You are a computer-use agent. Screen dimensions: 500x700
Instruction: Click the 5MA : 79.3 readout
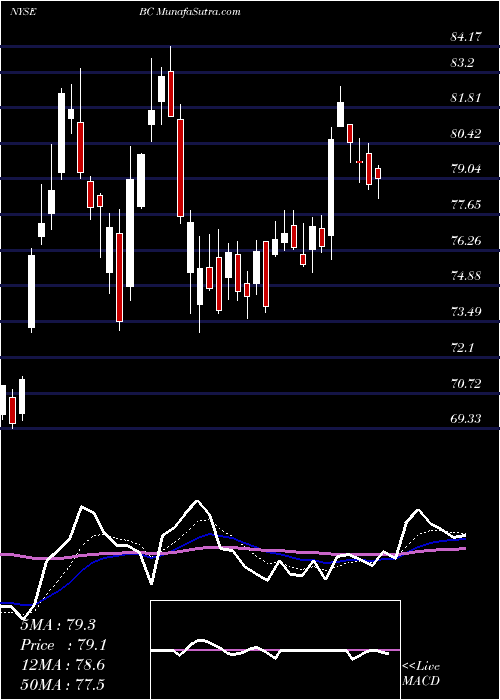(x=58, y=625)
